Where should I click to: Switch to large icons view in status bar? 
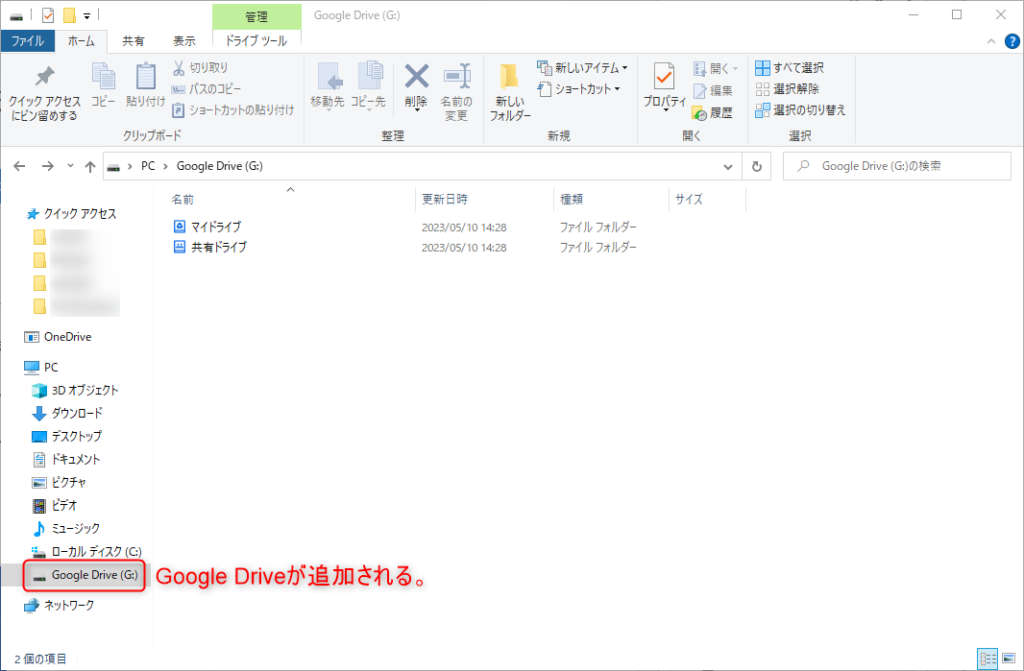pos(1009,658)
